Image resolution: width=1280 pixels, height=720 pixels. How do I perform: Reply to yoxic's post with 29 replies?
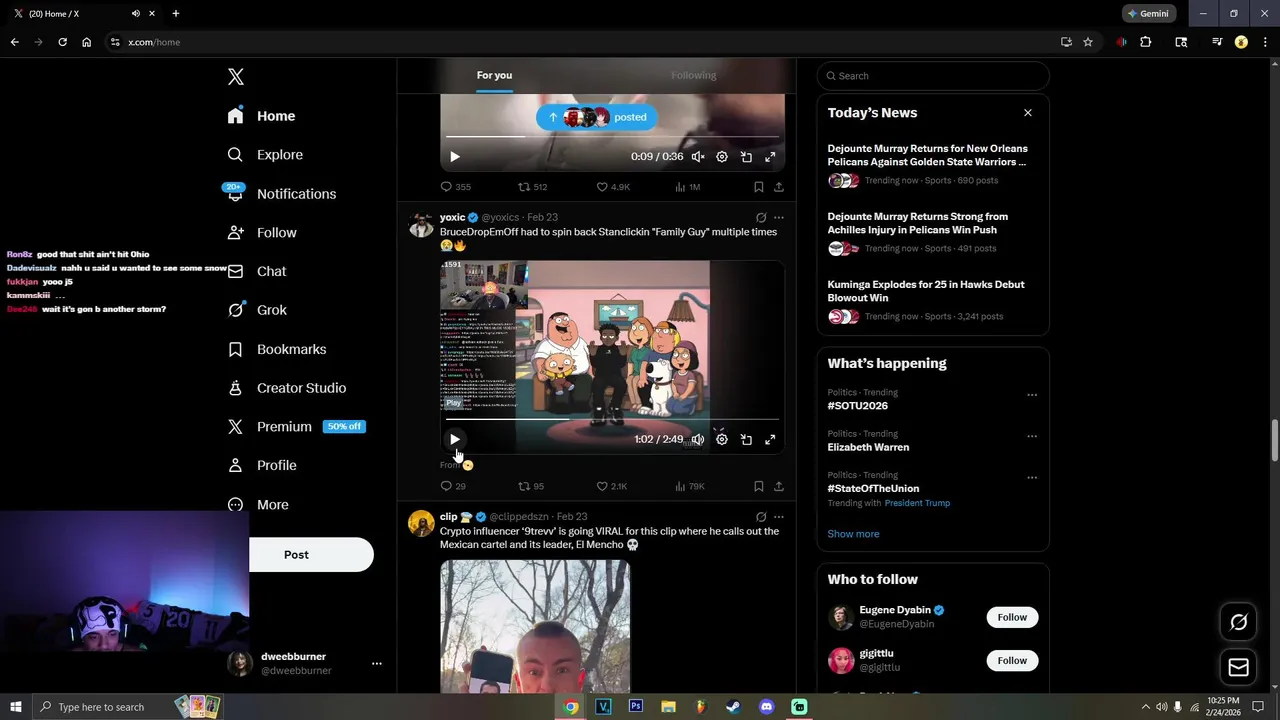click(453, 486)
